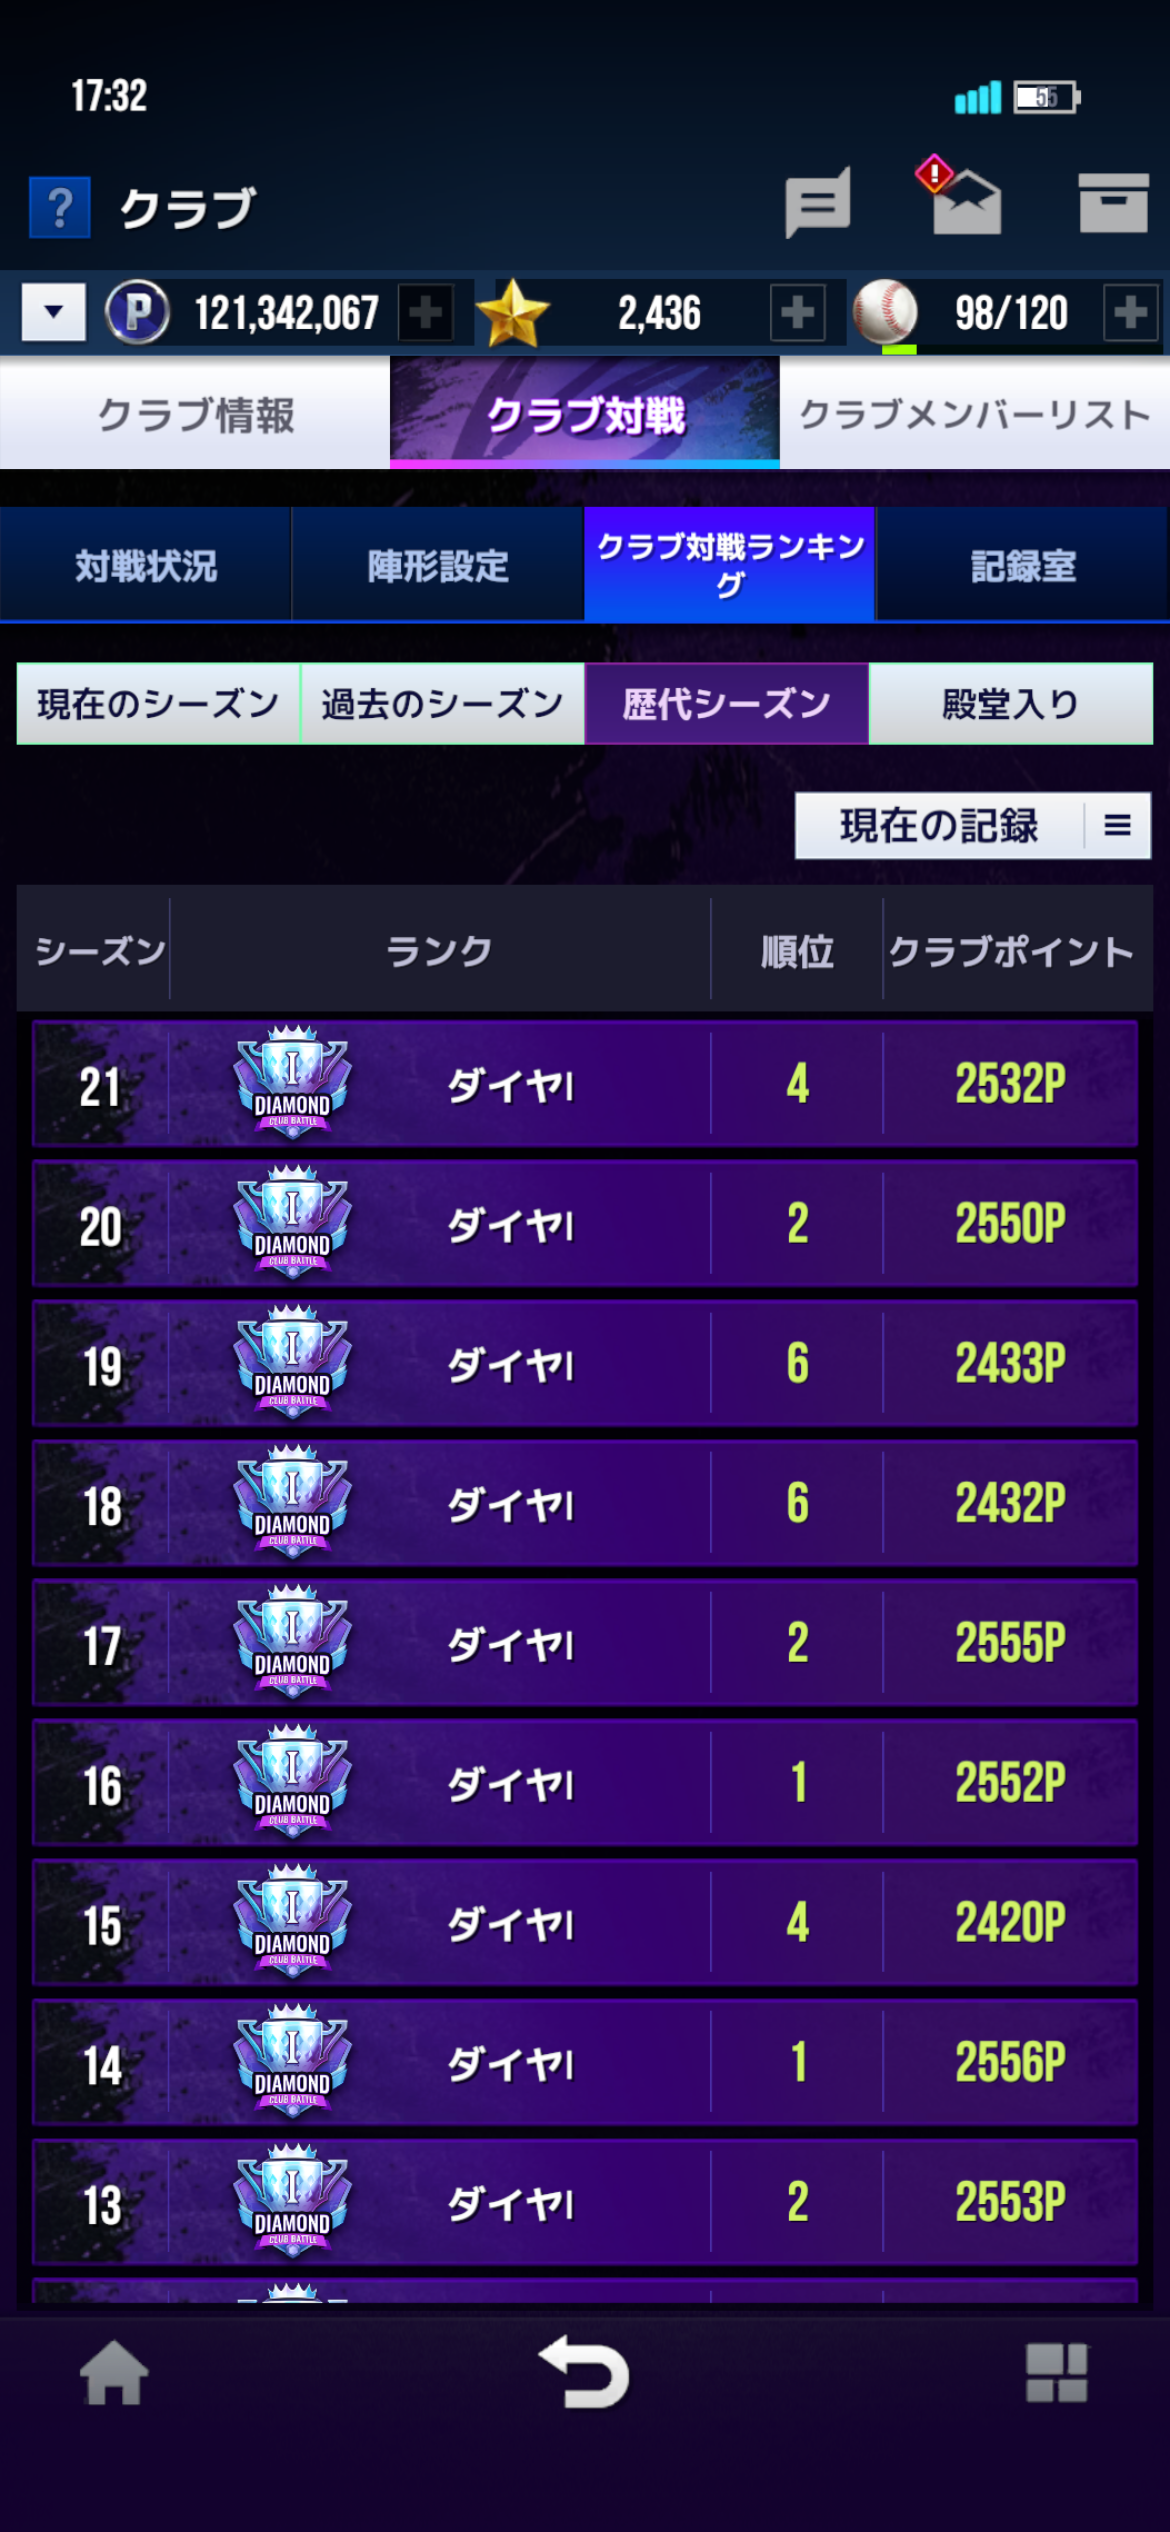
Task: Select 殿堂入り filter button
Action: [1011, 704]
